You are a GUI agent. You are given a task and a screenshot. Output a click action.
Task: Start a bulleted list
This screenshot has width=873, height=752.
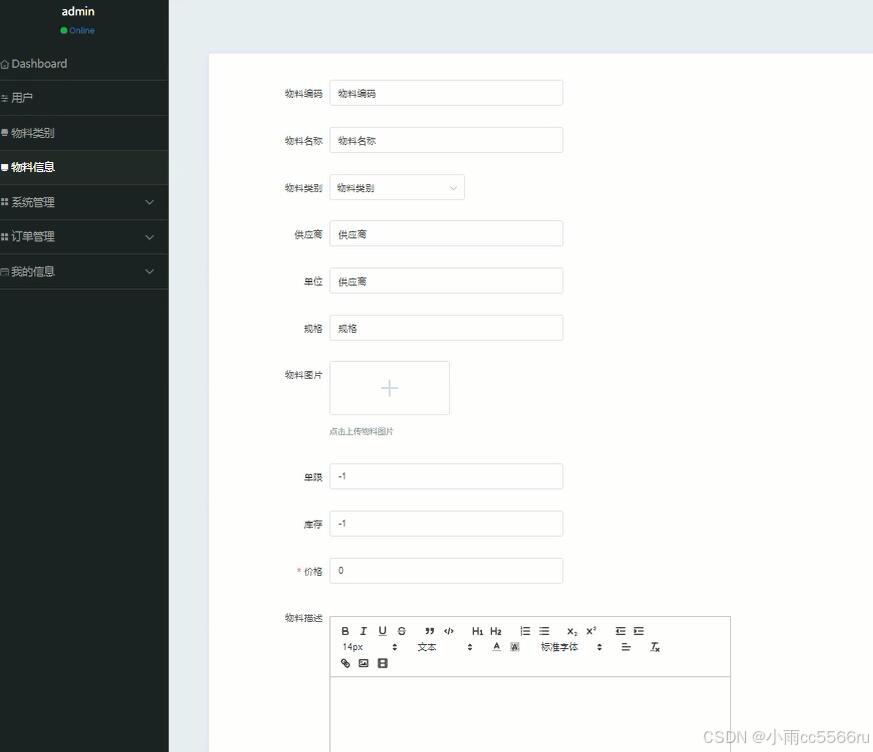pos(544,631)
